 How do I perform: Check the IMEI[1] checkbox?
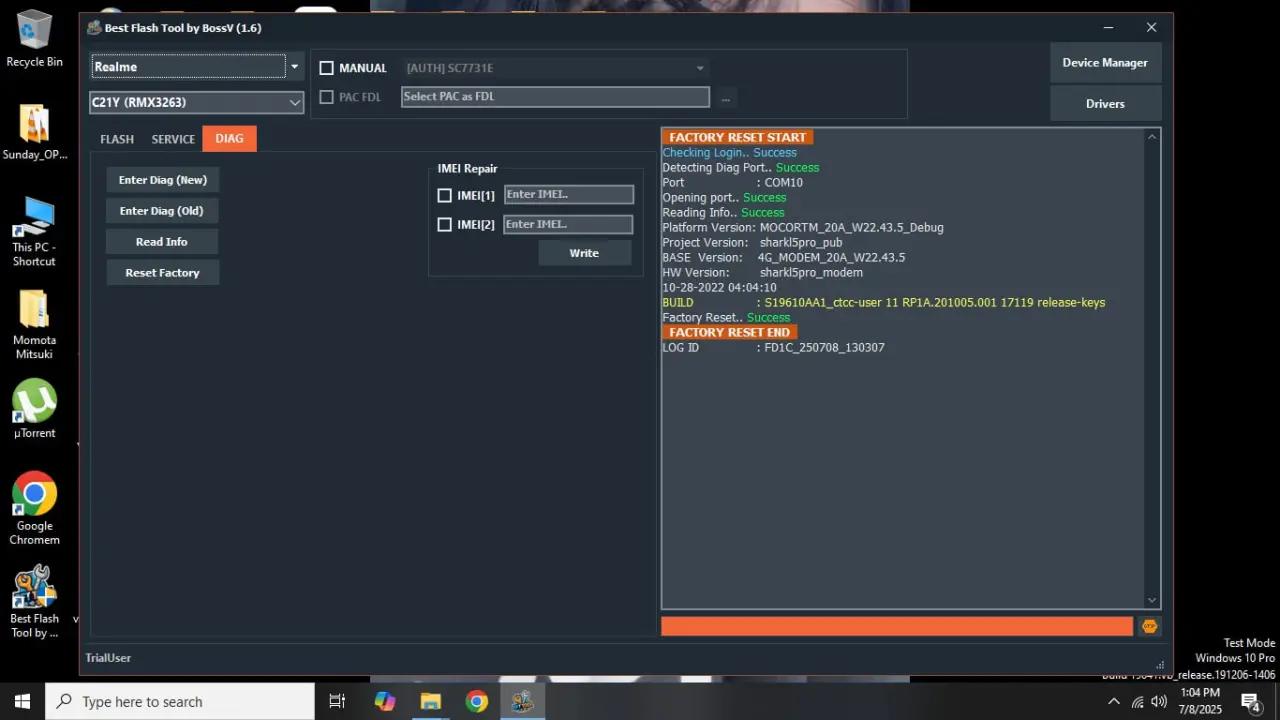pos(445,195)
